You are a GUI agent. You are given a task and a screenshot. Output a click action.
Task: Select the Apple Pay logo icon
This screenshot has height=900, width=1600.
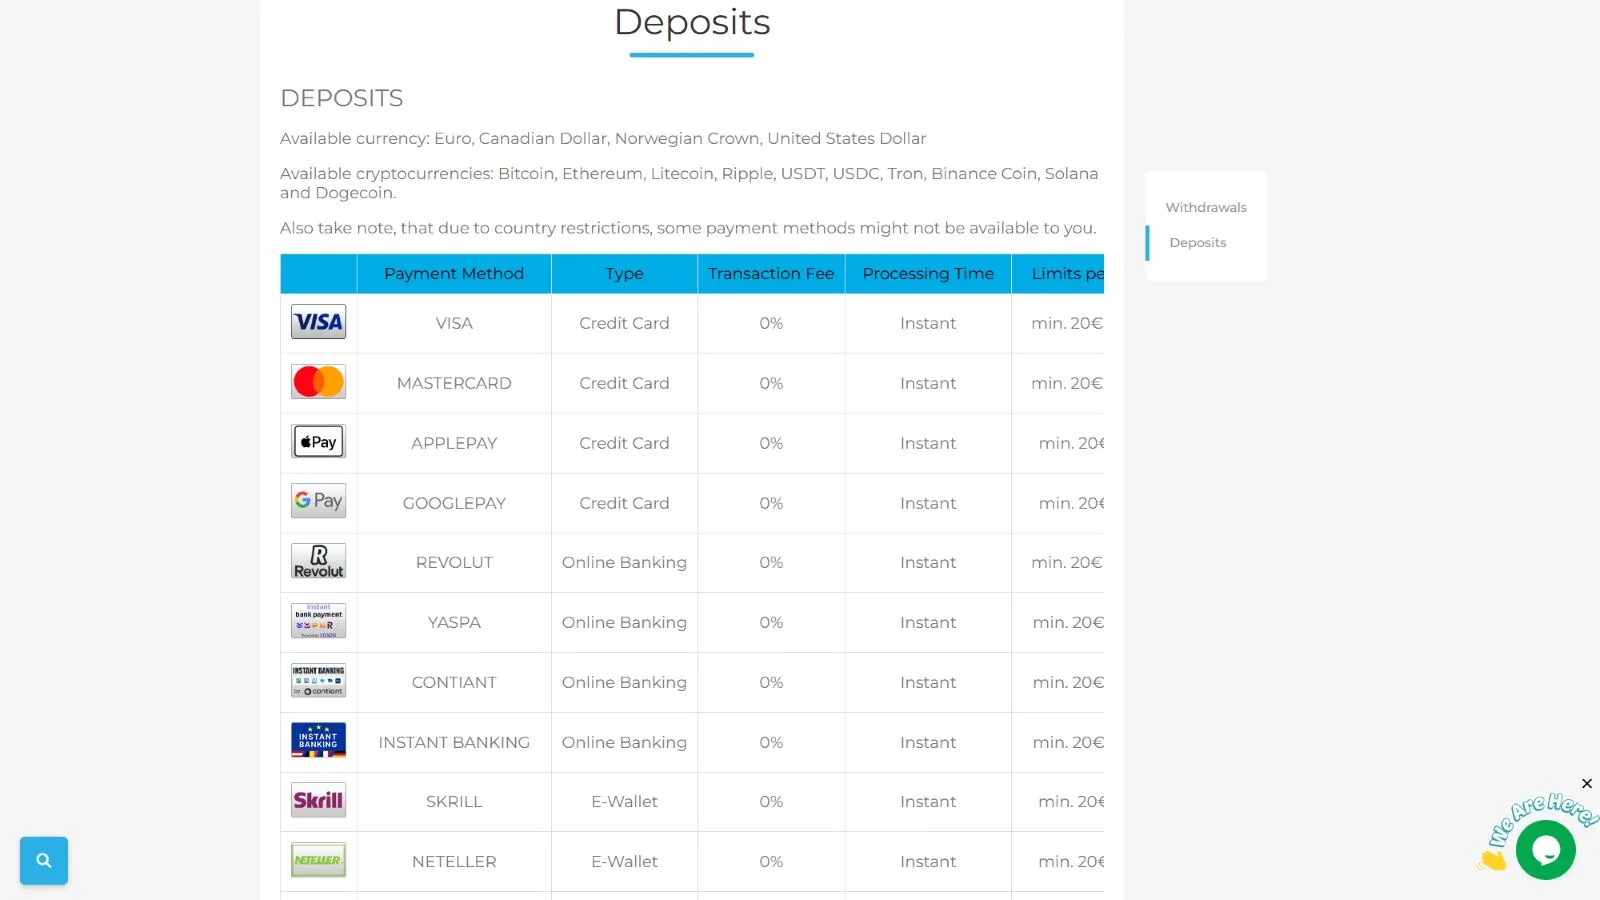tap(318, 442)
